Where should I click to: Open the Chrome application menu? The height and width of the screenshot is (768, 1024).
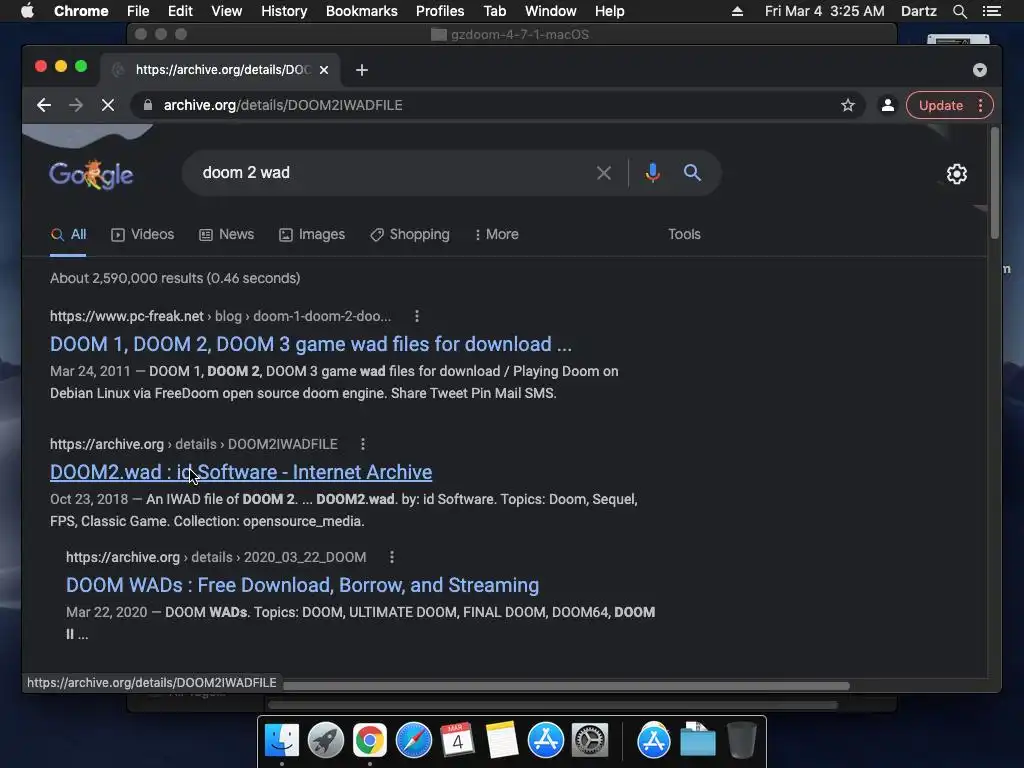point(81,11)
